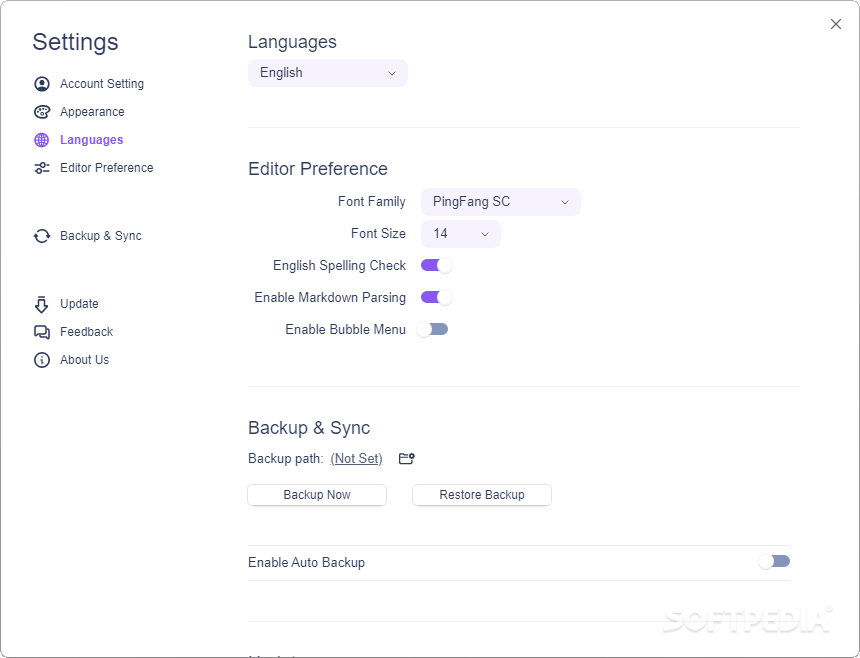
Task: Enable Auto Backup toggle
Action: pos(774,561)
